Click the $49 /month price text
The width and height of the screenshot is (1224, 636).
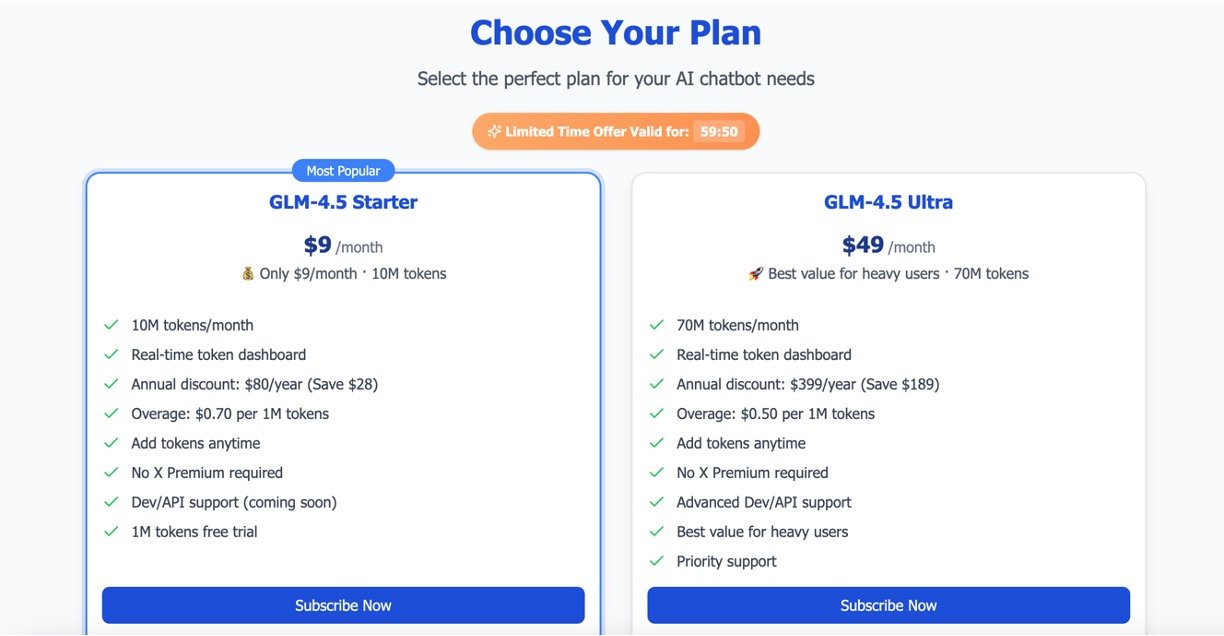pyautogui.click(x=888, y=246)
